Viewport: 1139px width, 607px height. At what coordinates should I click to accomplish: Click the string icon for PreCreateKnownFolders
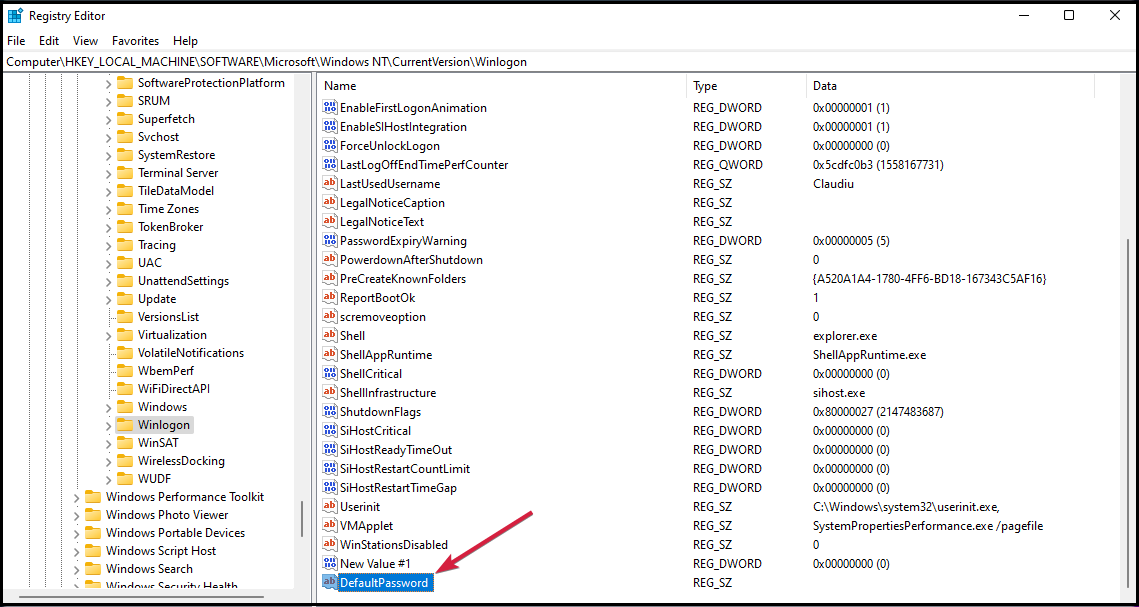click(x=330, y=279)
